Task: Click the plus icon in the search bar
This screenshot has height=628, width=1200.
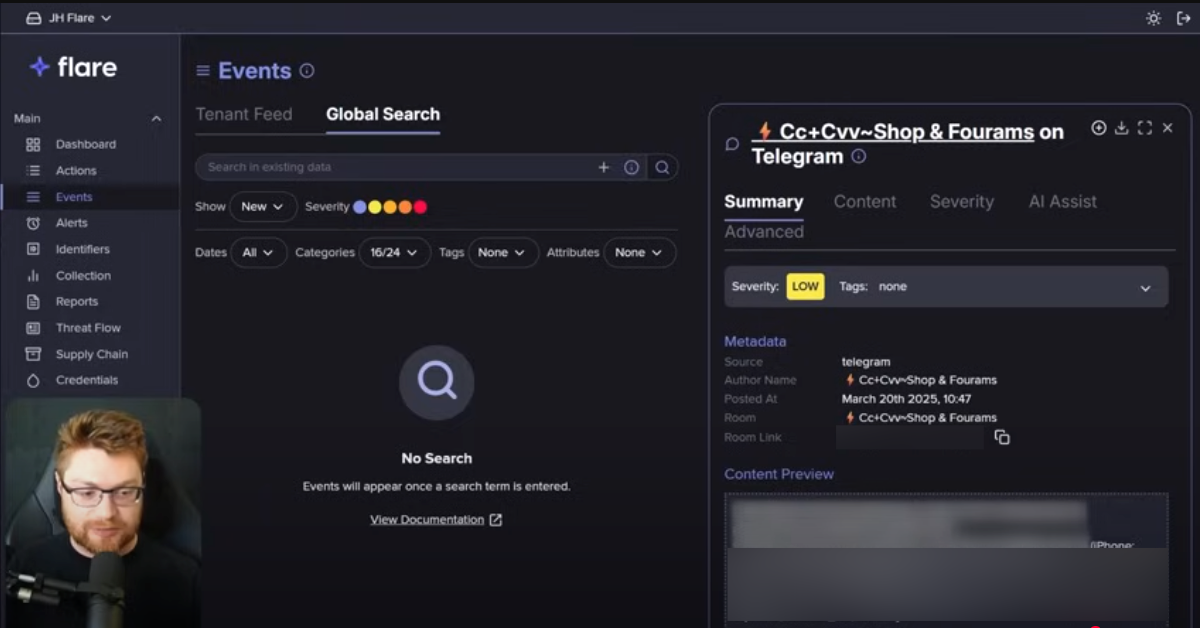Action: coord(603,168)
